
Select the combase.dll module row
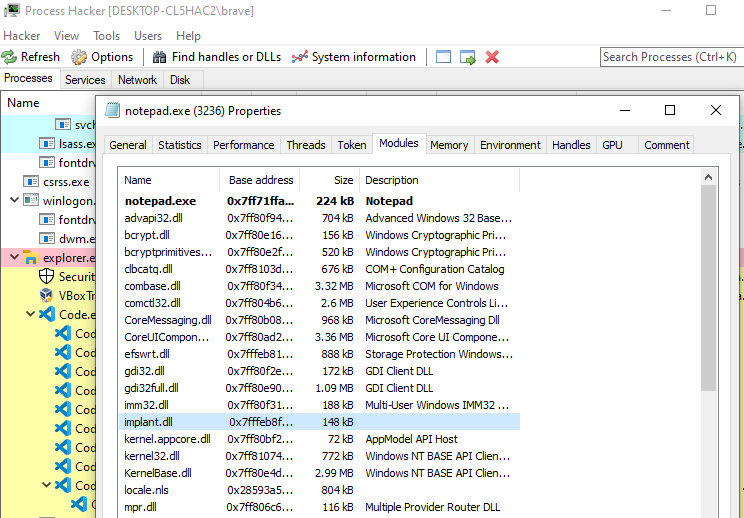pos(319,286)
